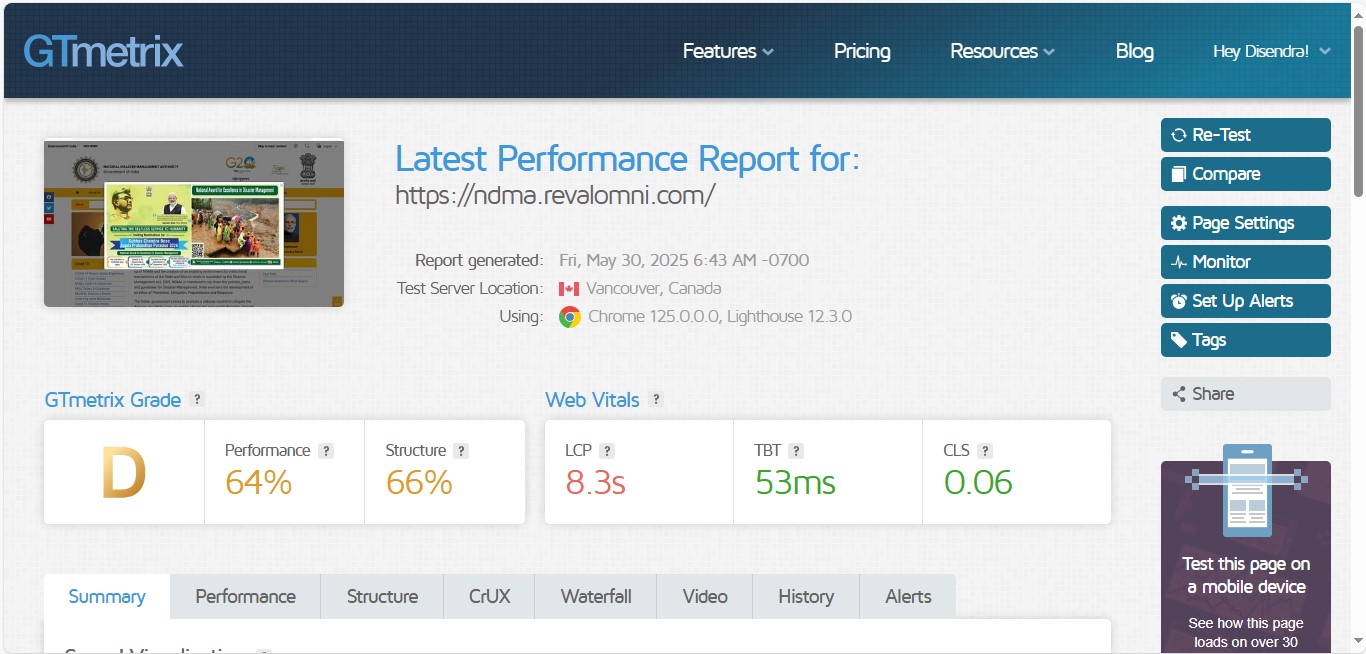The width and height of the screenshot is (1366, 654).
Task: Expand the Resources dropdown menu
Action: point(1002,51)
